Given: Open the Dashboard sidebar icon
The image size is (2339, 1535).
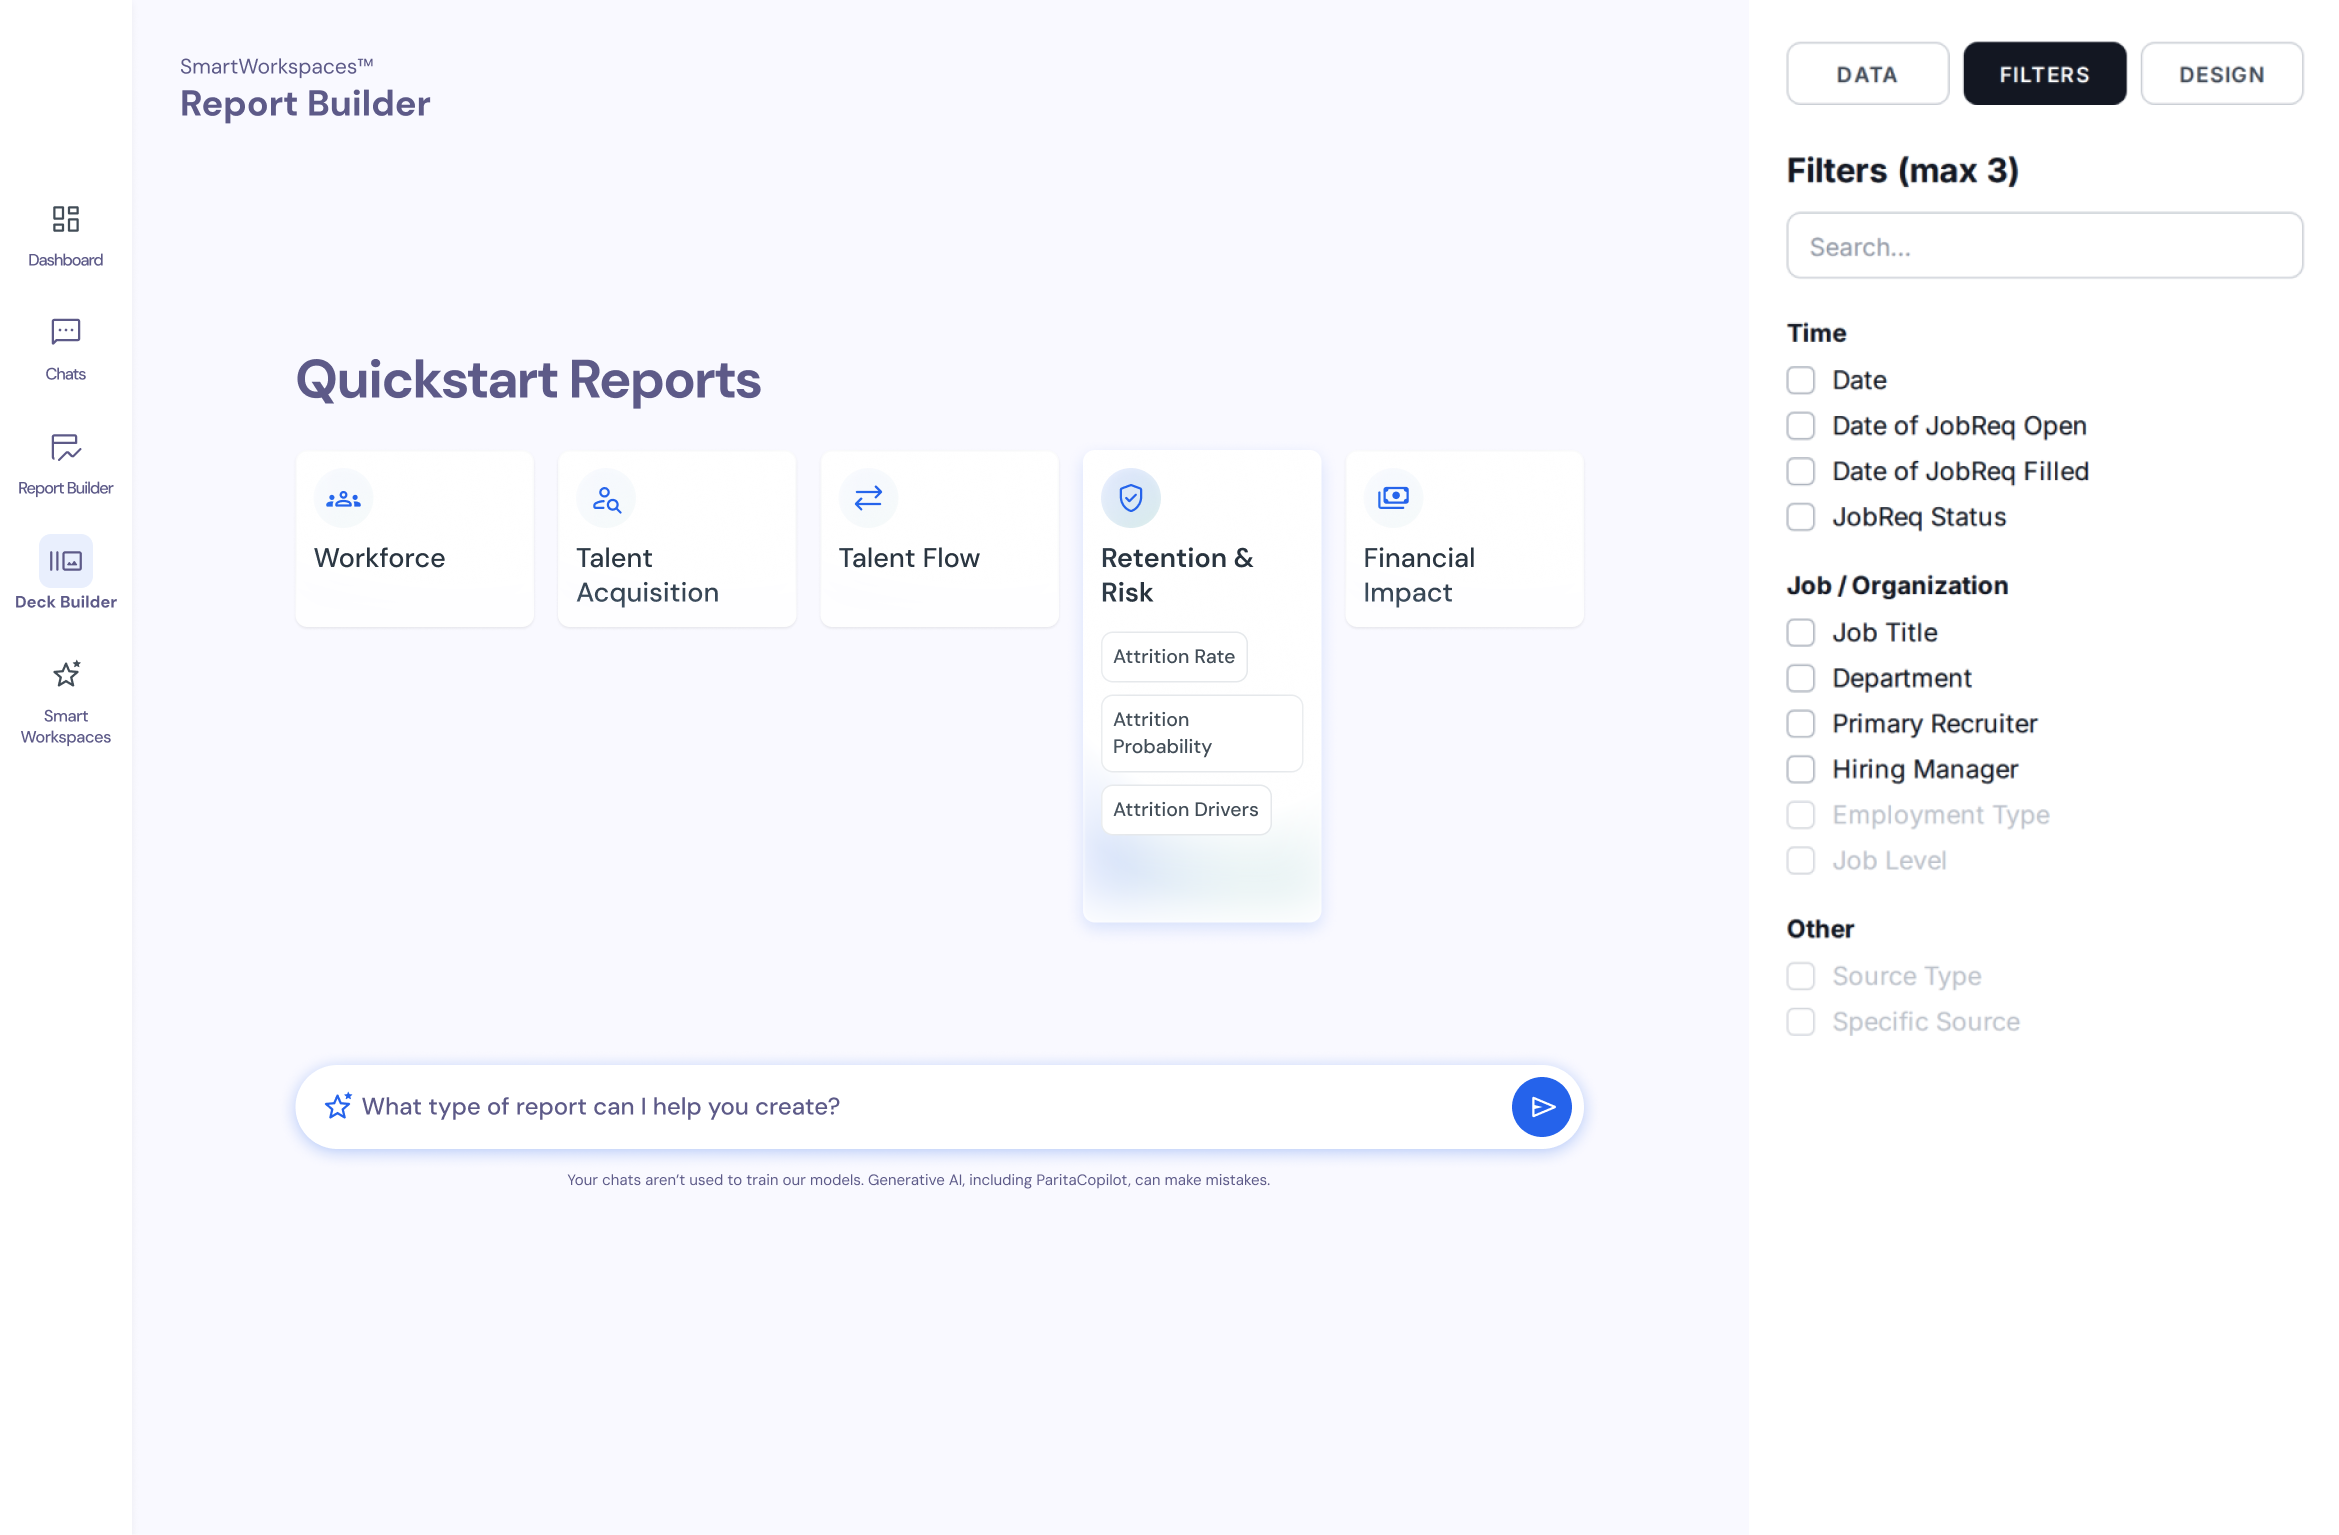Looking at the screenshot, I should tap(66, 219).
